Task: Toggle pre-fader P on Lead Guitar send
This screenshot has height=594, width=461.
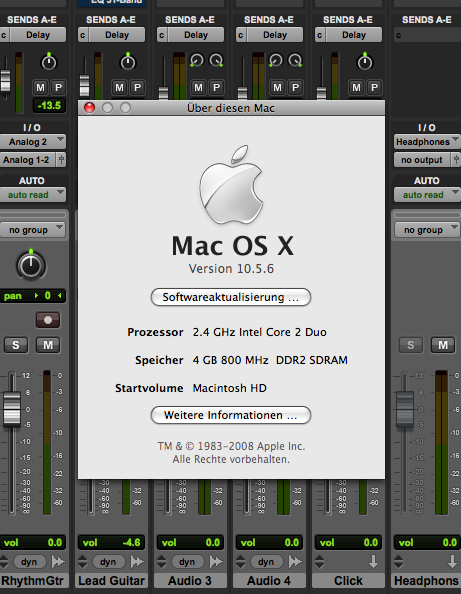Action: [138, 88]
